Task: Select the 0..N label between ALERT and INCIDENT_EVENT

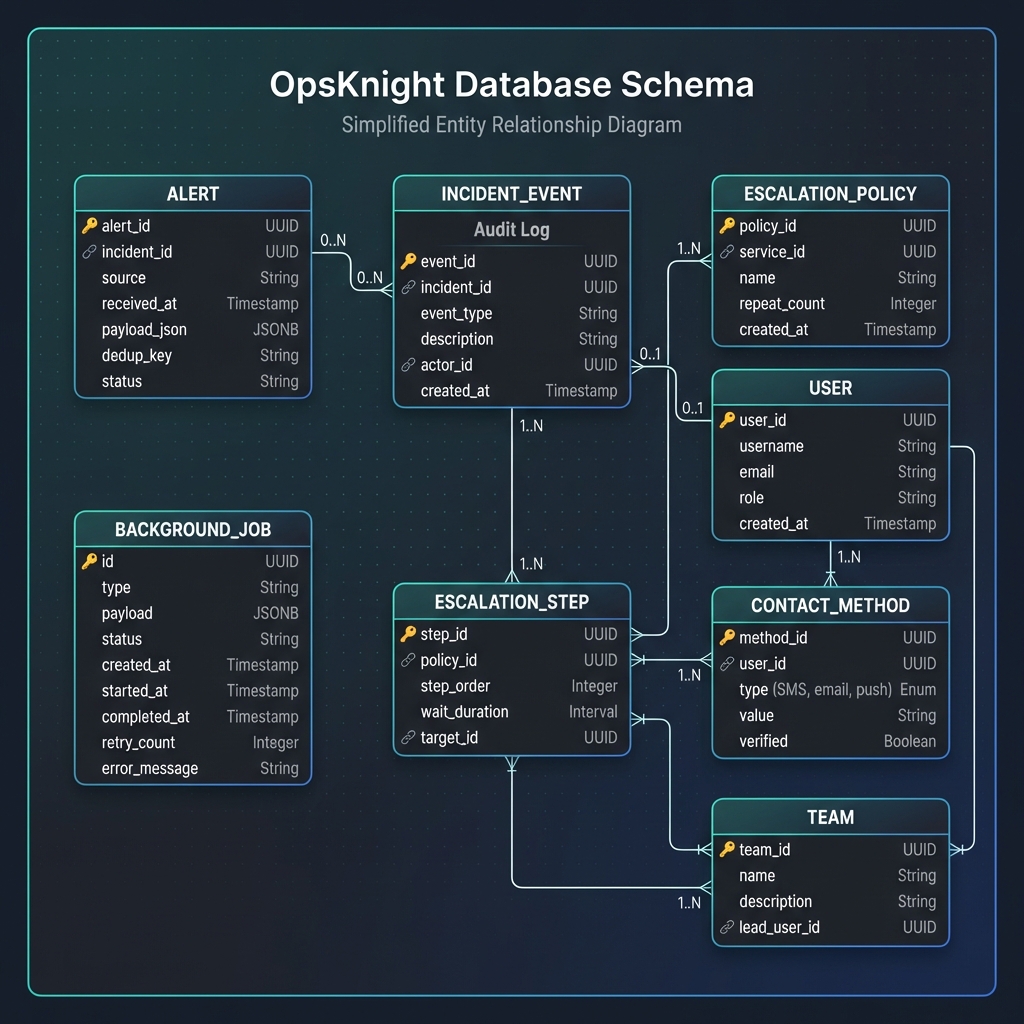Action: coord(333,240)
